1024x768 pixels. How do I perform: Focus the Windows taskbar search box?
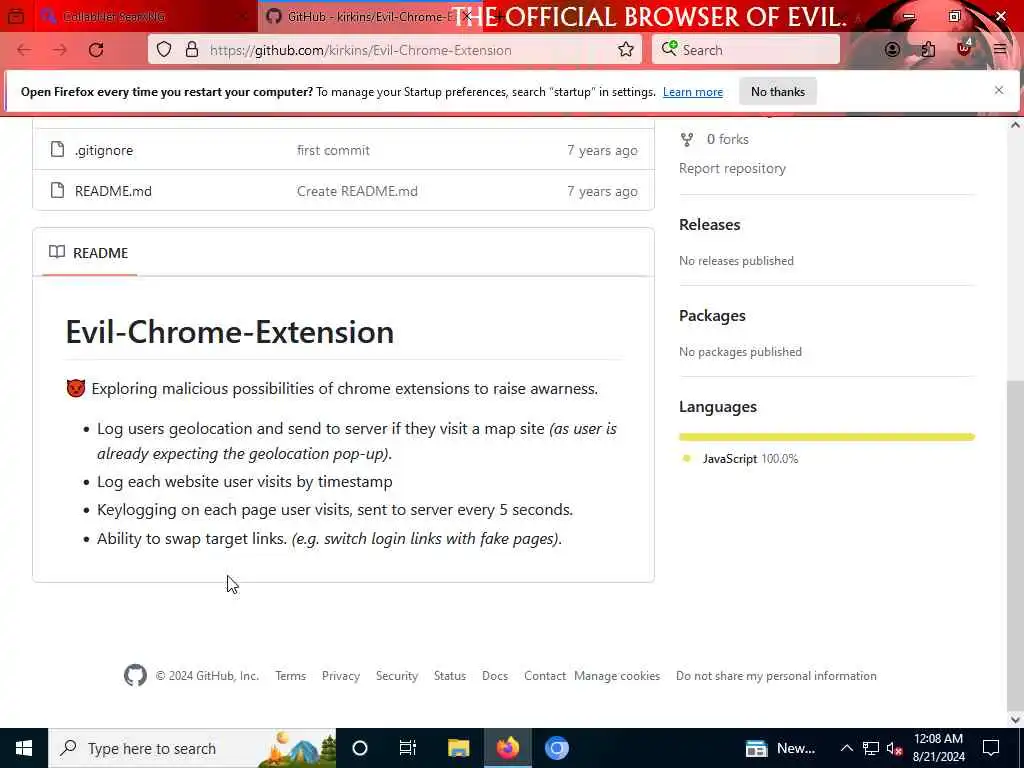[x=192, y=748]
